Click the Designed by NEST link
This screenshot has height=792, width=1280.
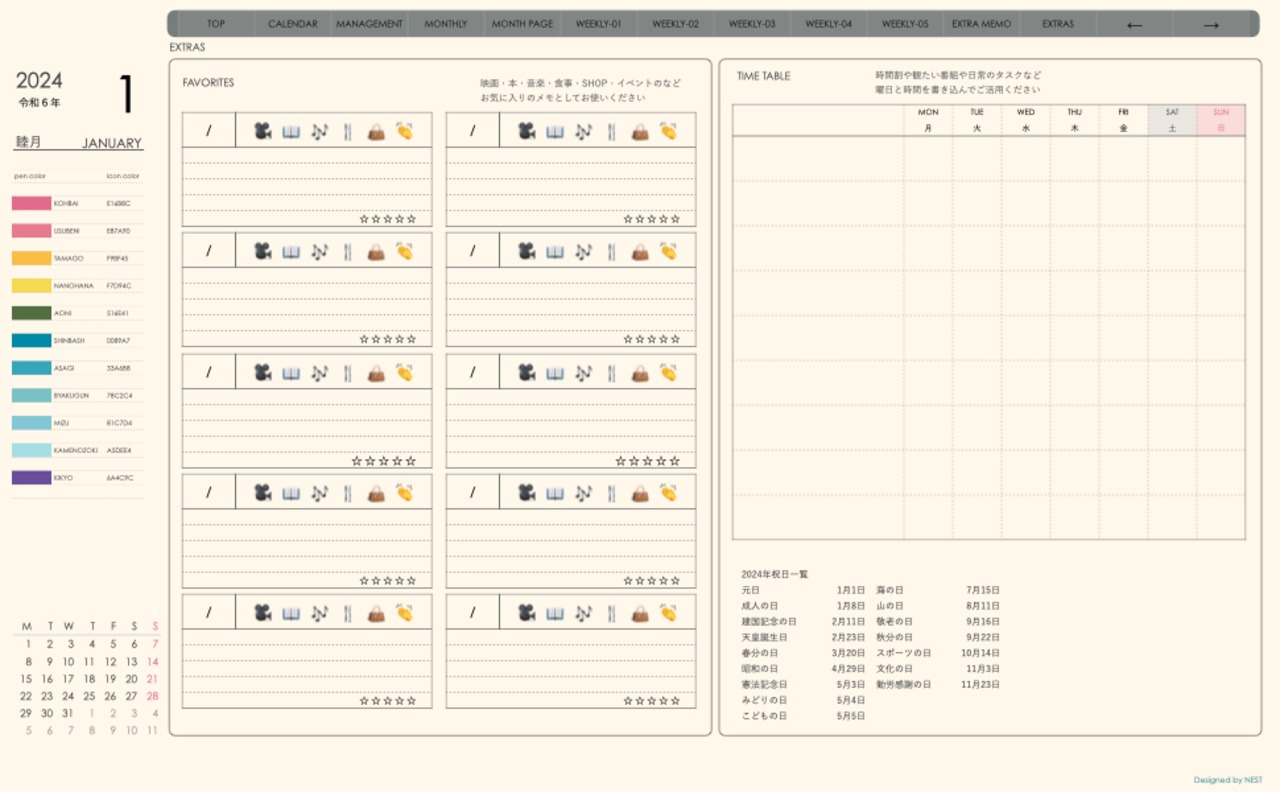(1227, 780)
